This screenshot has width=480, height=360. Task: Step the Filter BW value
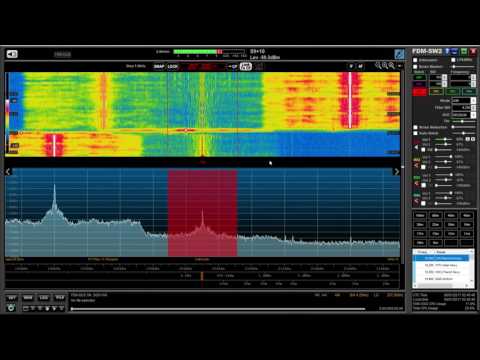[473, 108]
